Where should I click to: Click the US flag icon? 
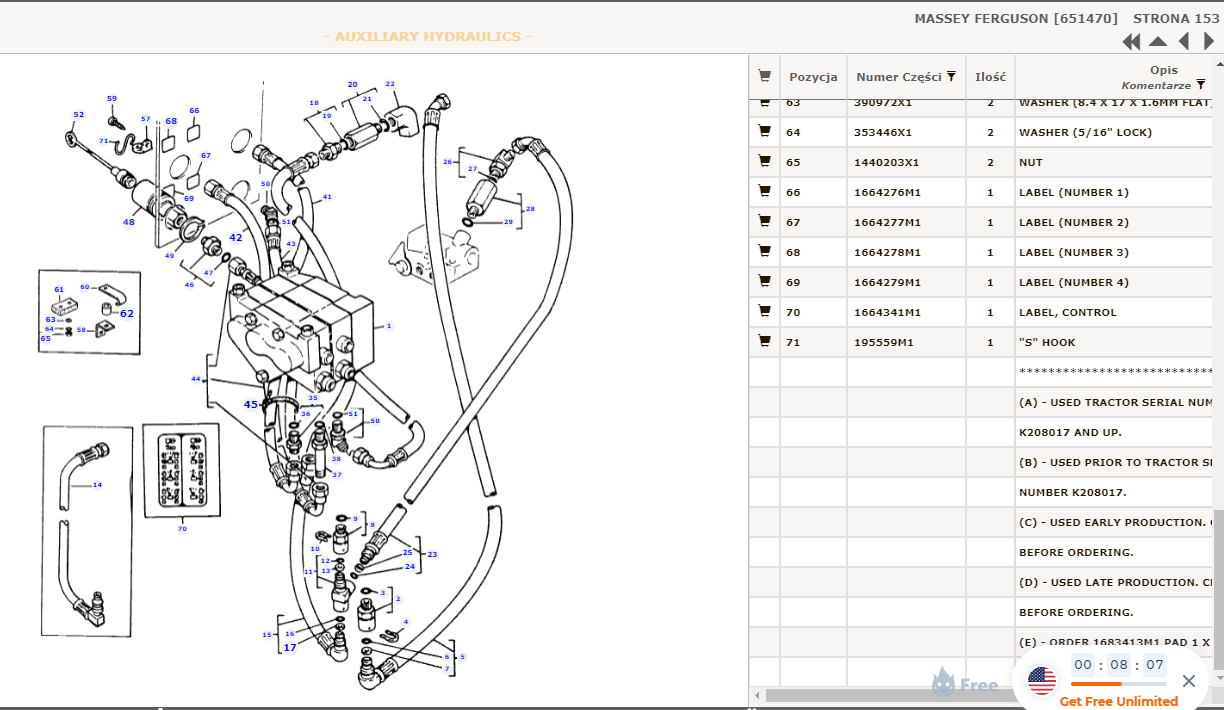[1042, 681]
